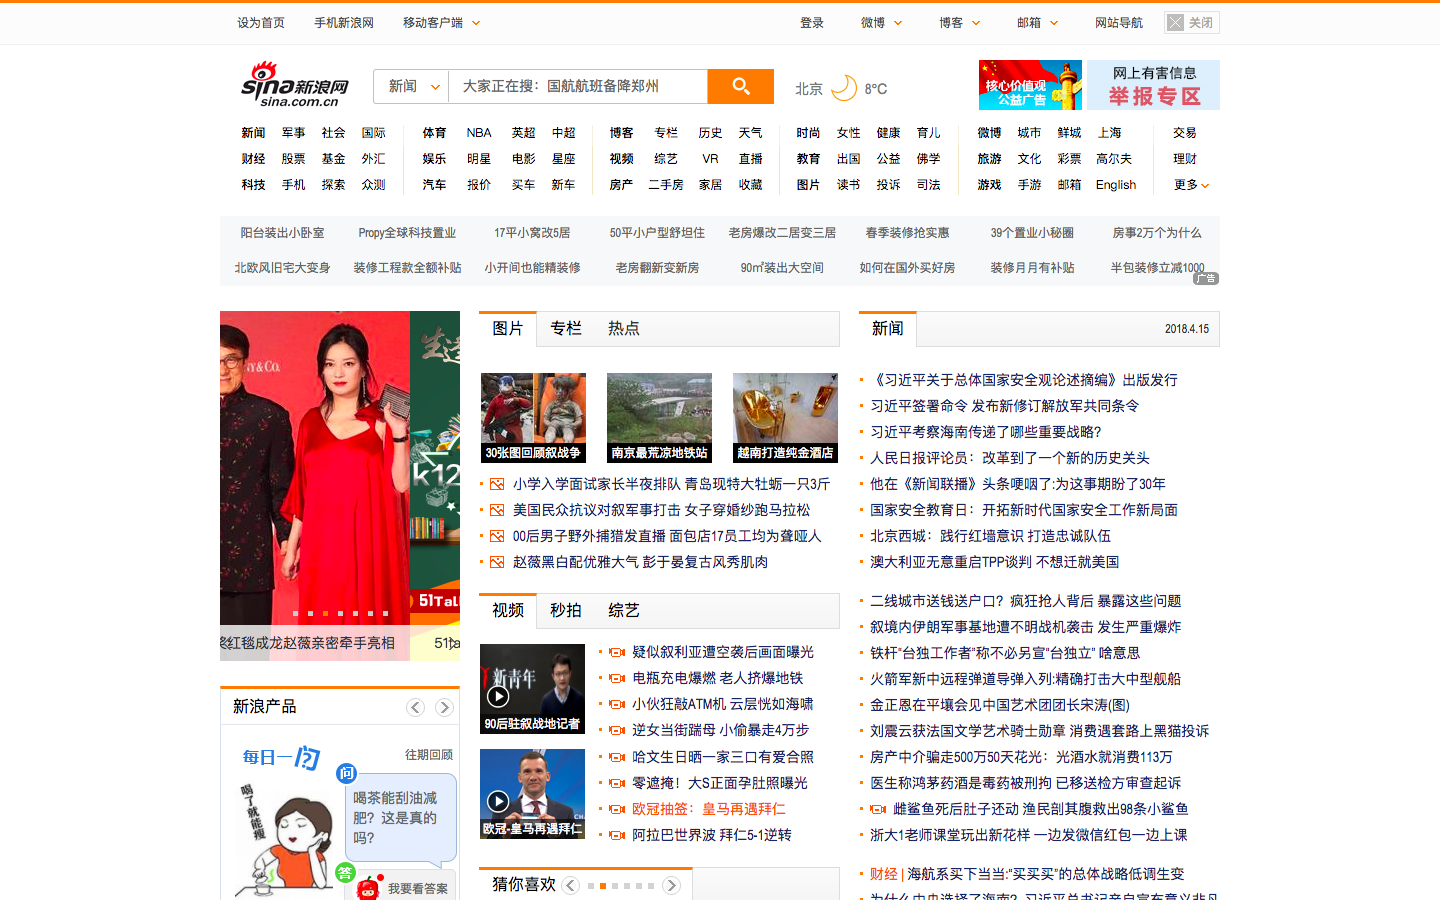Screen dimensions: 1440x900
Task: Open the 新闻 search category dropdown
Action: (x=412, y=86)
